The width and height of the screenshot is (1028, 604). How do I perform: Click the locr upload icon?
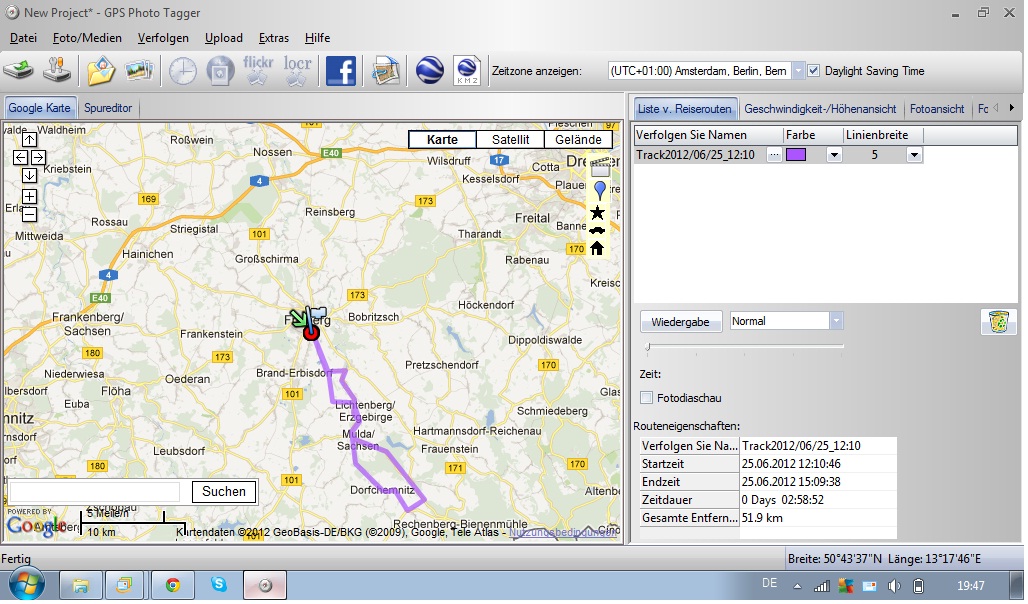(297, 70)
